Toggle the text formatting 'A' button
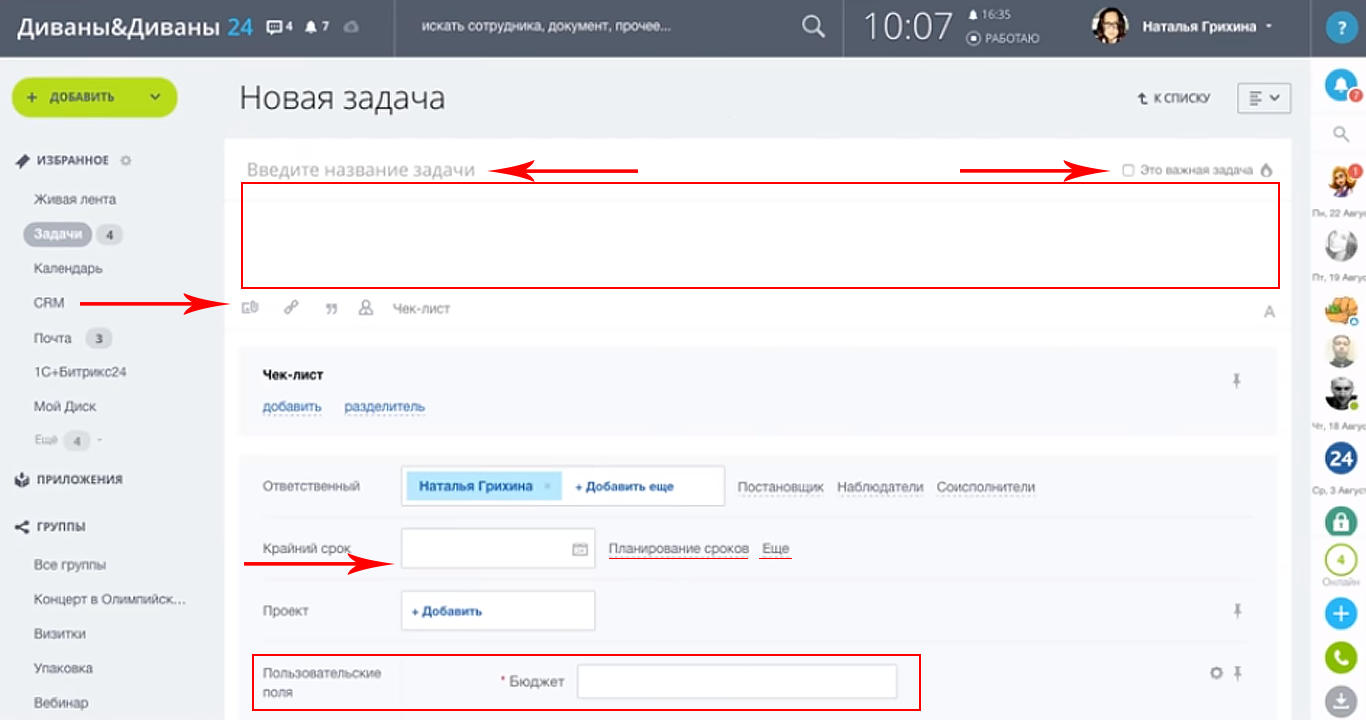Screen dimensions: 1366x720 [x=1269, y=312]
